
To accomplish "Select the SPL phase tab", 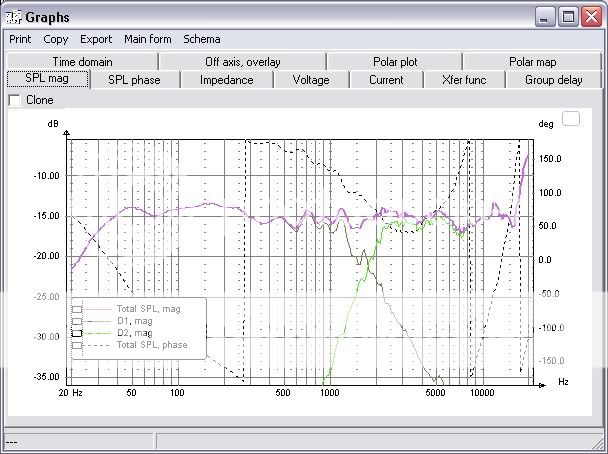I will click(x=134, y=80).
